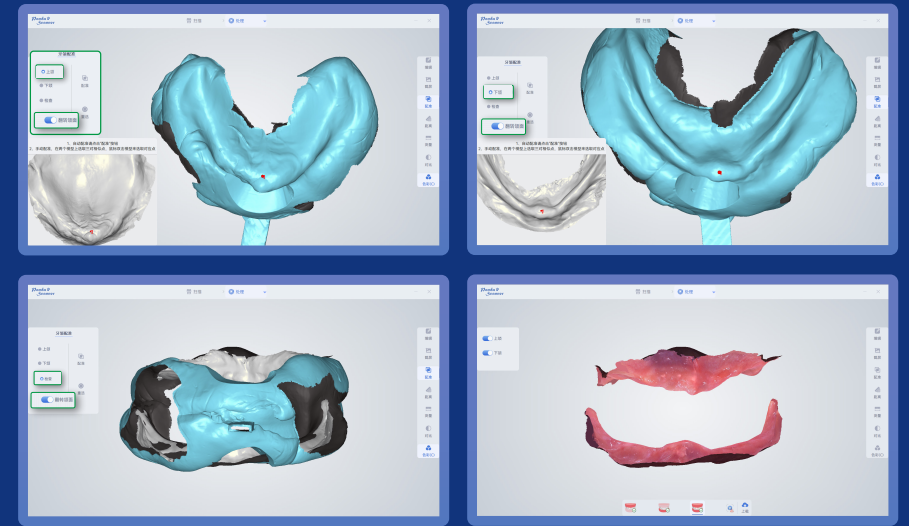909x526 pixels.
Task: Click cloud upload button in bottom-right window
Action: [745, 508]
